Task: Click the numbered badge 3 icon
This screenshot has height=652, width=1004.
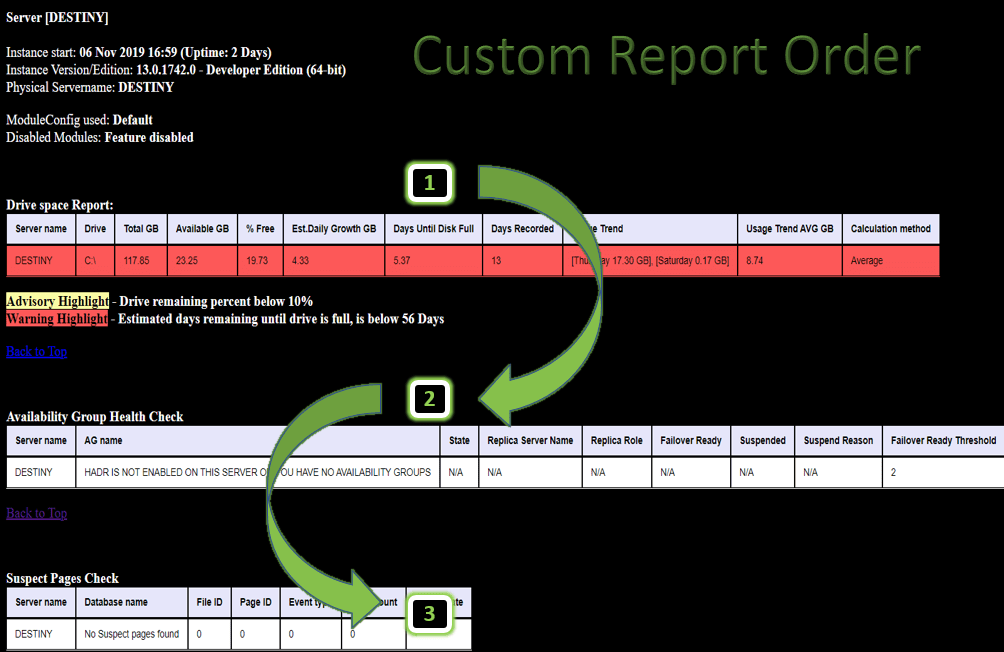Action: pos(429,614)
